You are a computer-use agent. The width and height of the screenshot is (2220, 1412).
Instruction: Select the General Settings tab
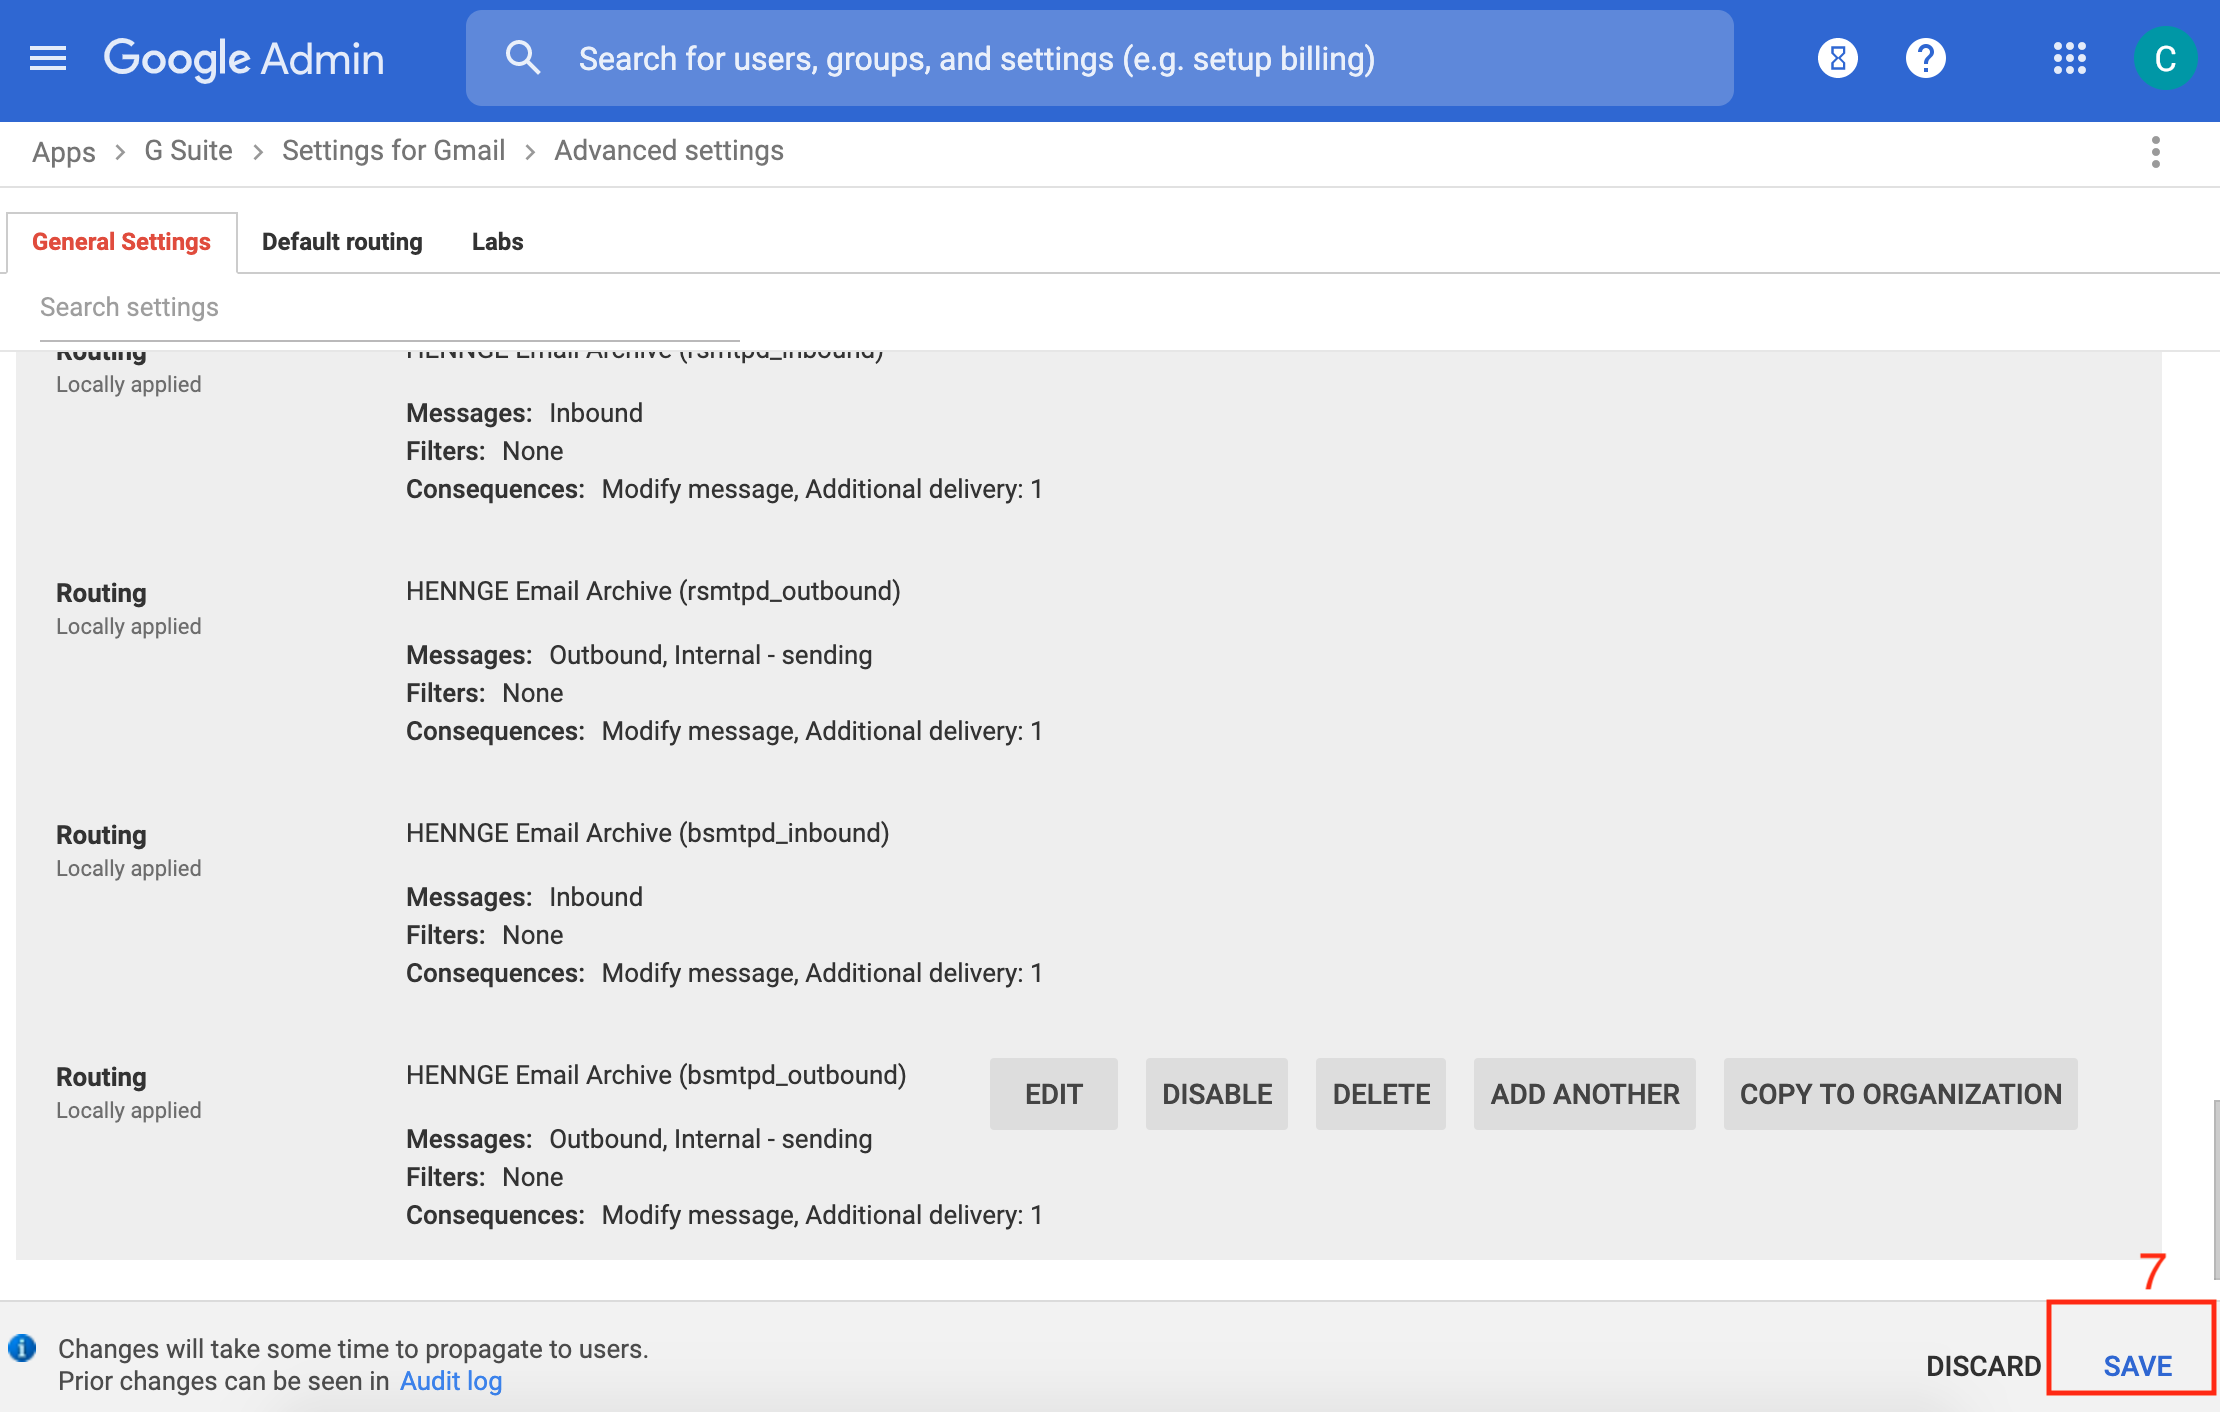tap(121, 242)
